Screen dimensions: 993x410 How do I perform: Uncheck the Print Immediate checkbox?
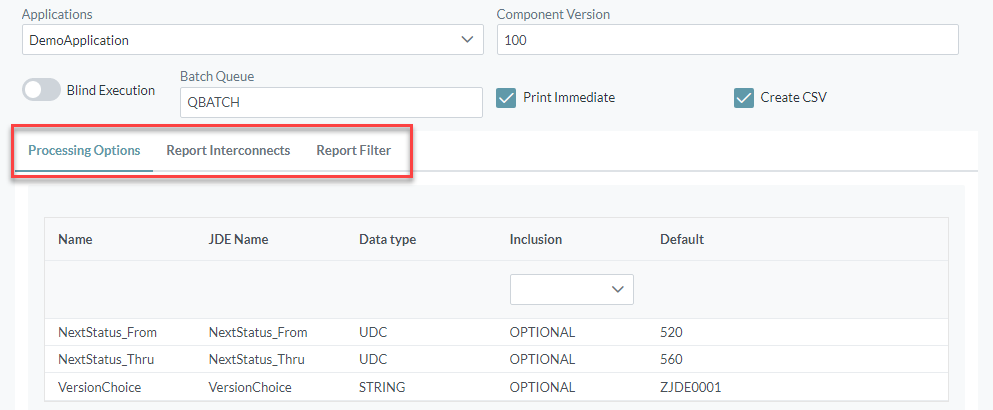click(x=507, y=98)
